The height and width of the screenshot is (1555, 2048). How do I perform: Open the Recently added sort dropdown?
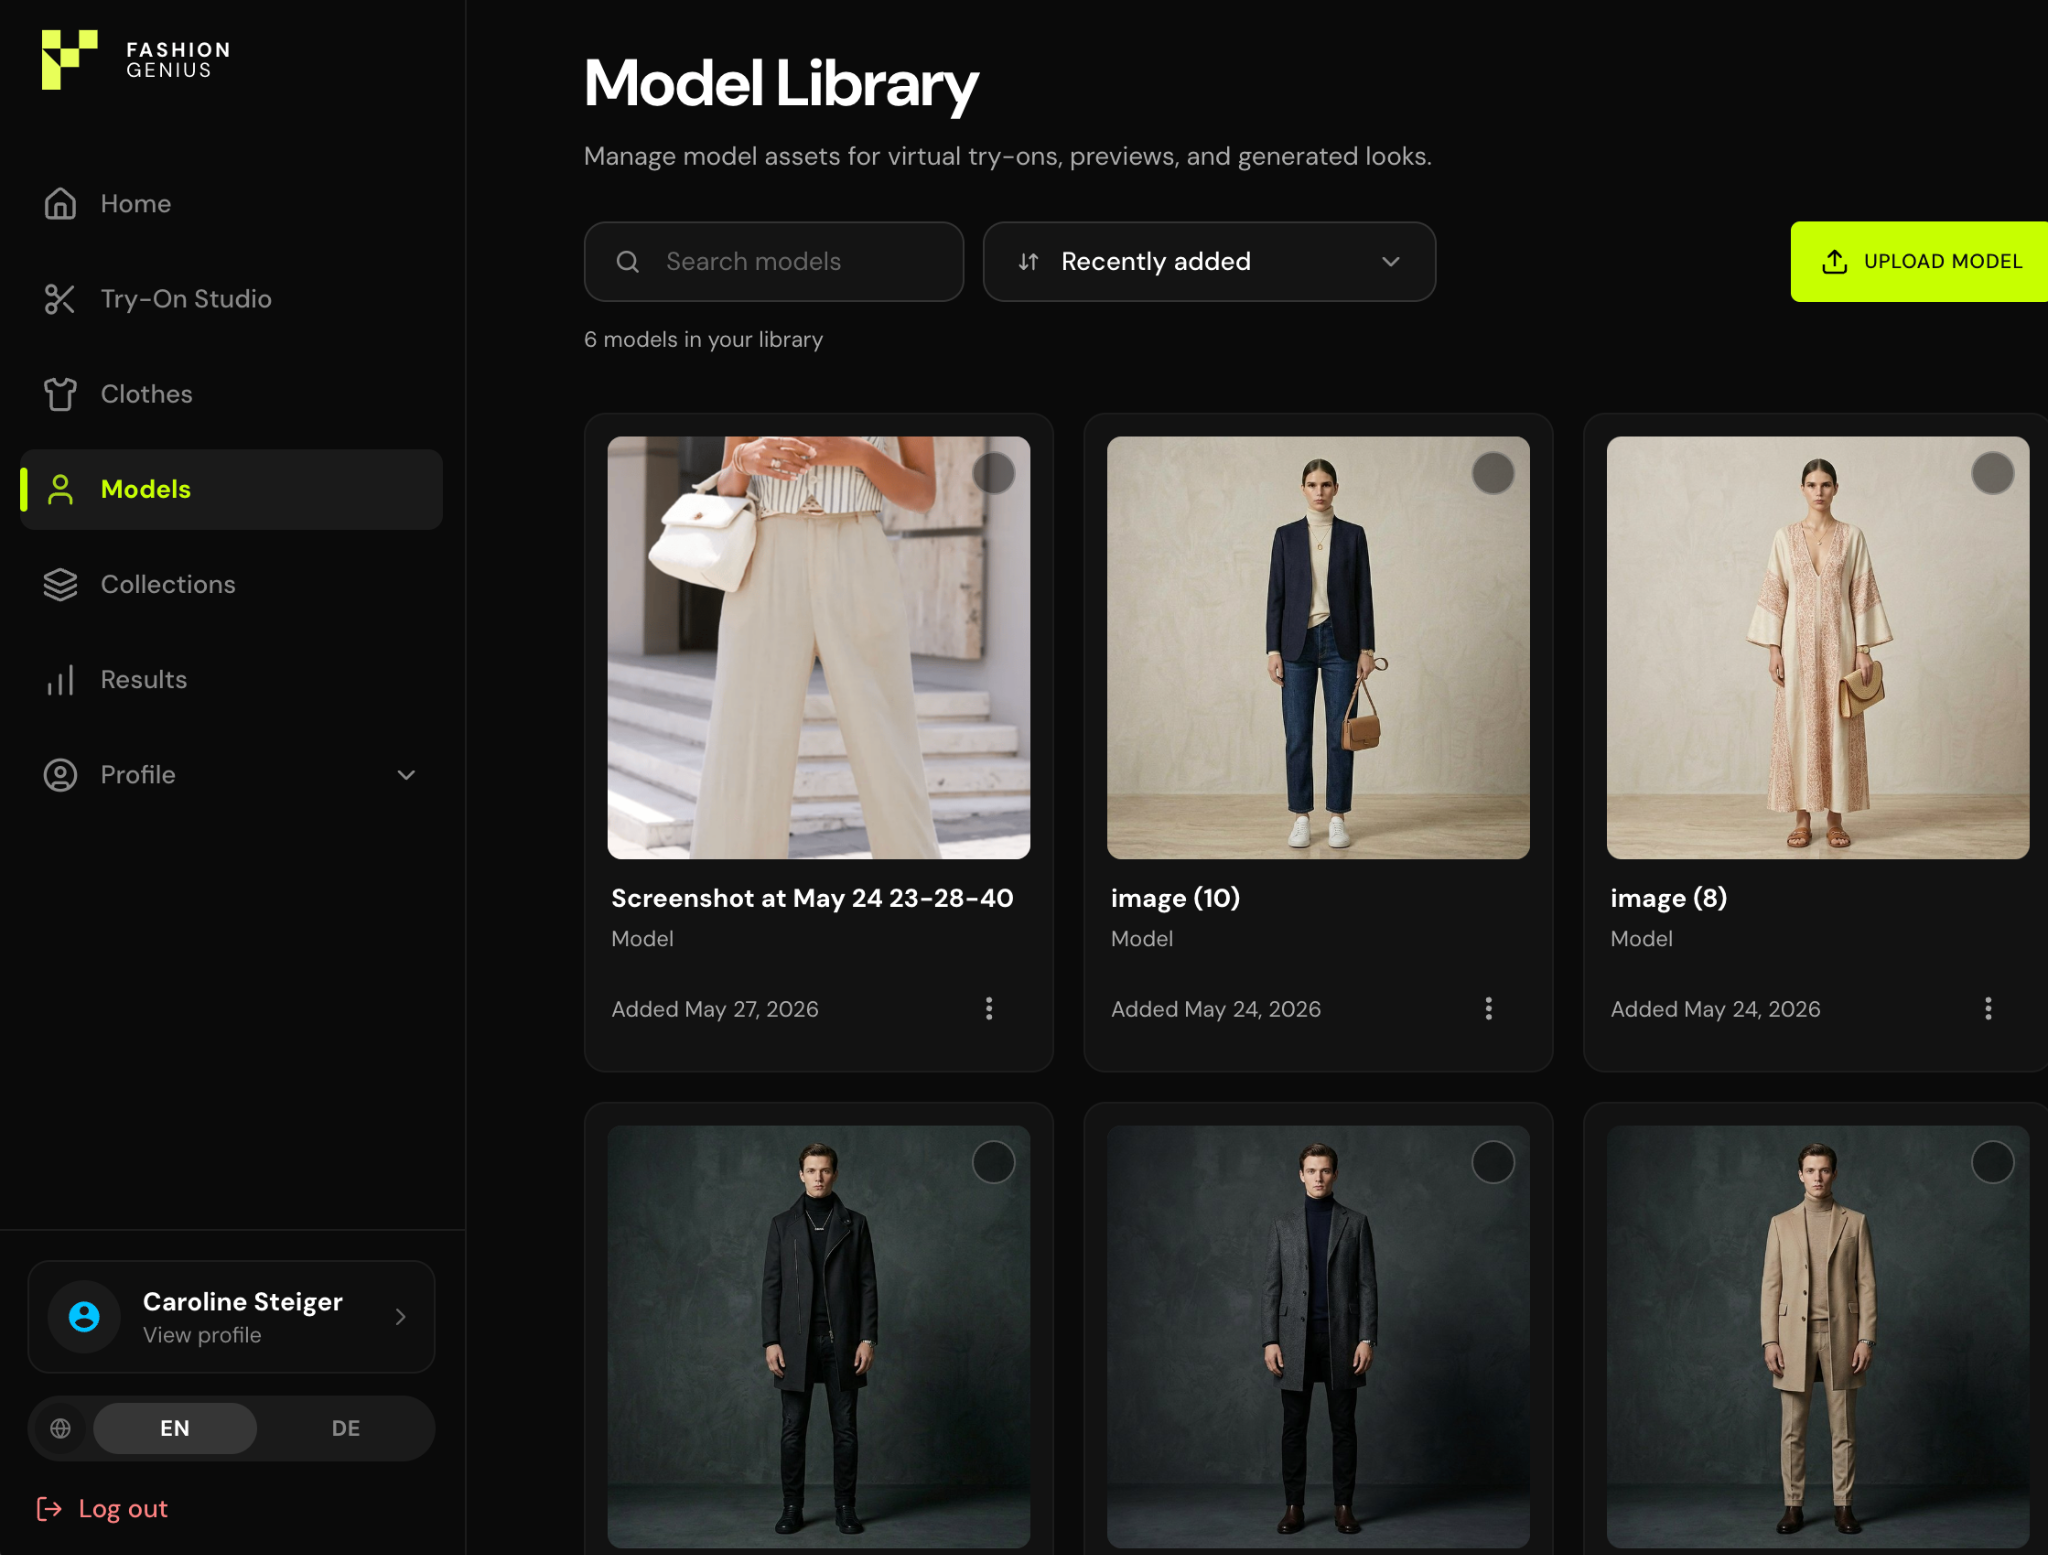1209,262
